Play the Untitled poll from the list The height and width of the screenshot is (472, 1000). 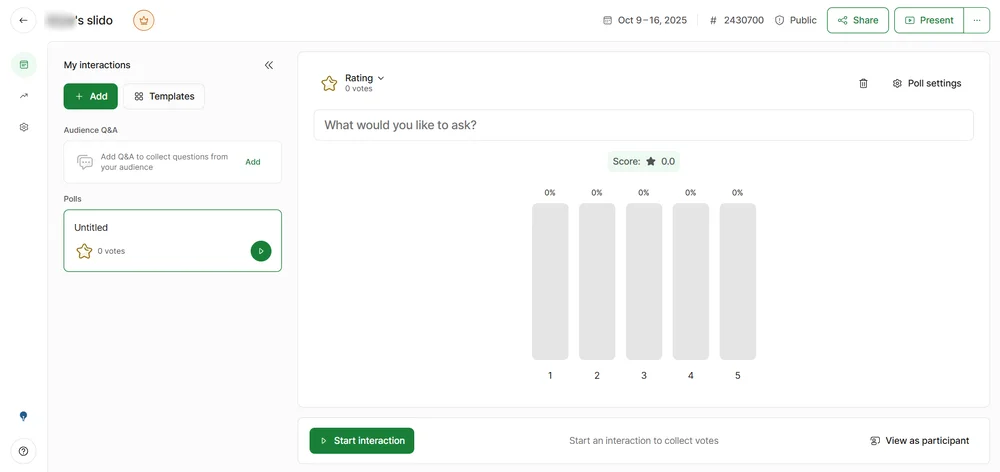pos(260,251)
